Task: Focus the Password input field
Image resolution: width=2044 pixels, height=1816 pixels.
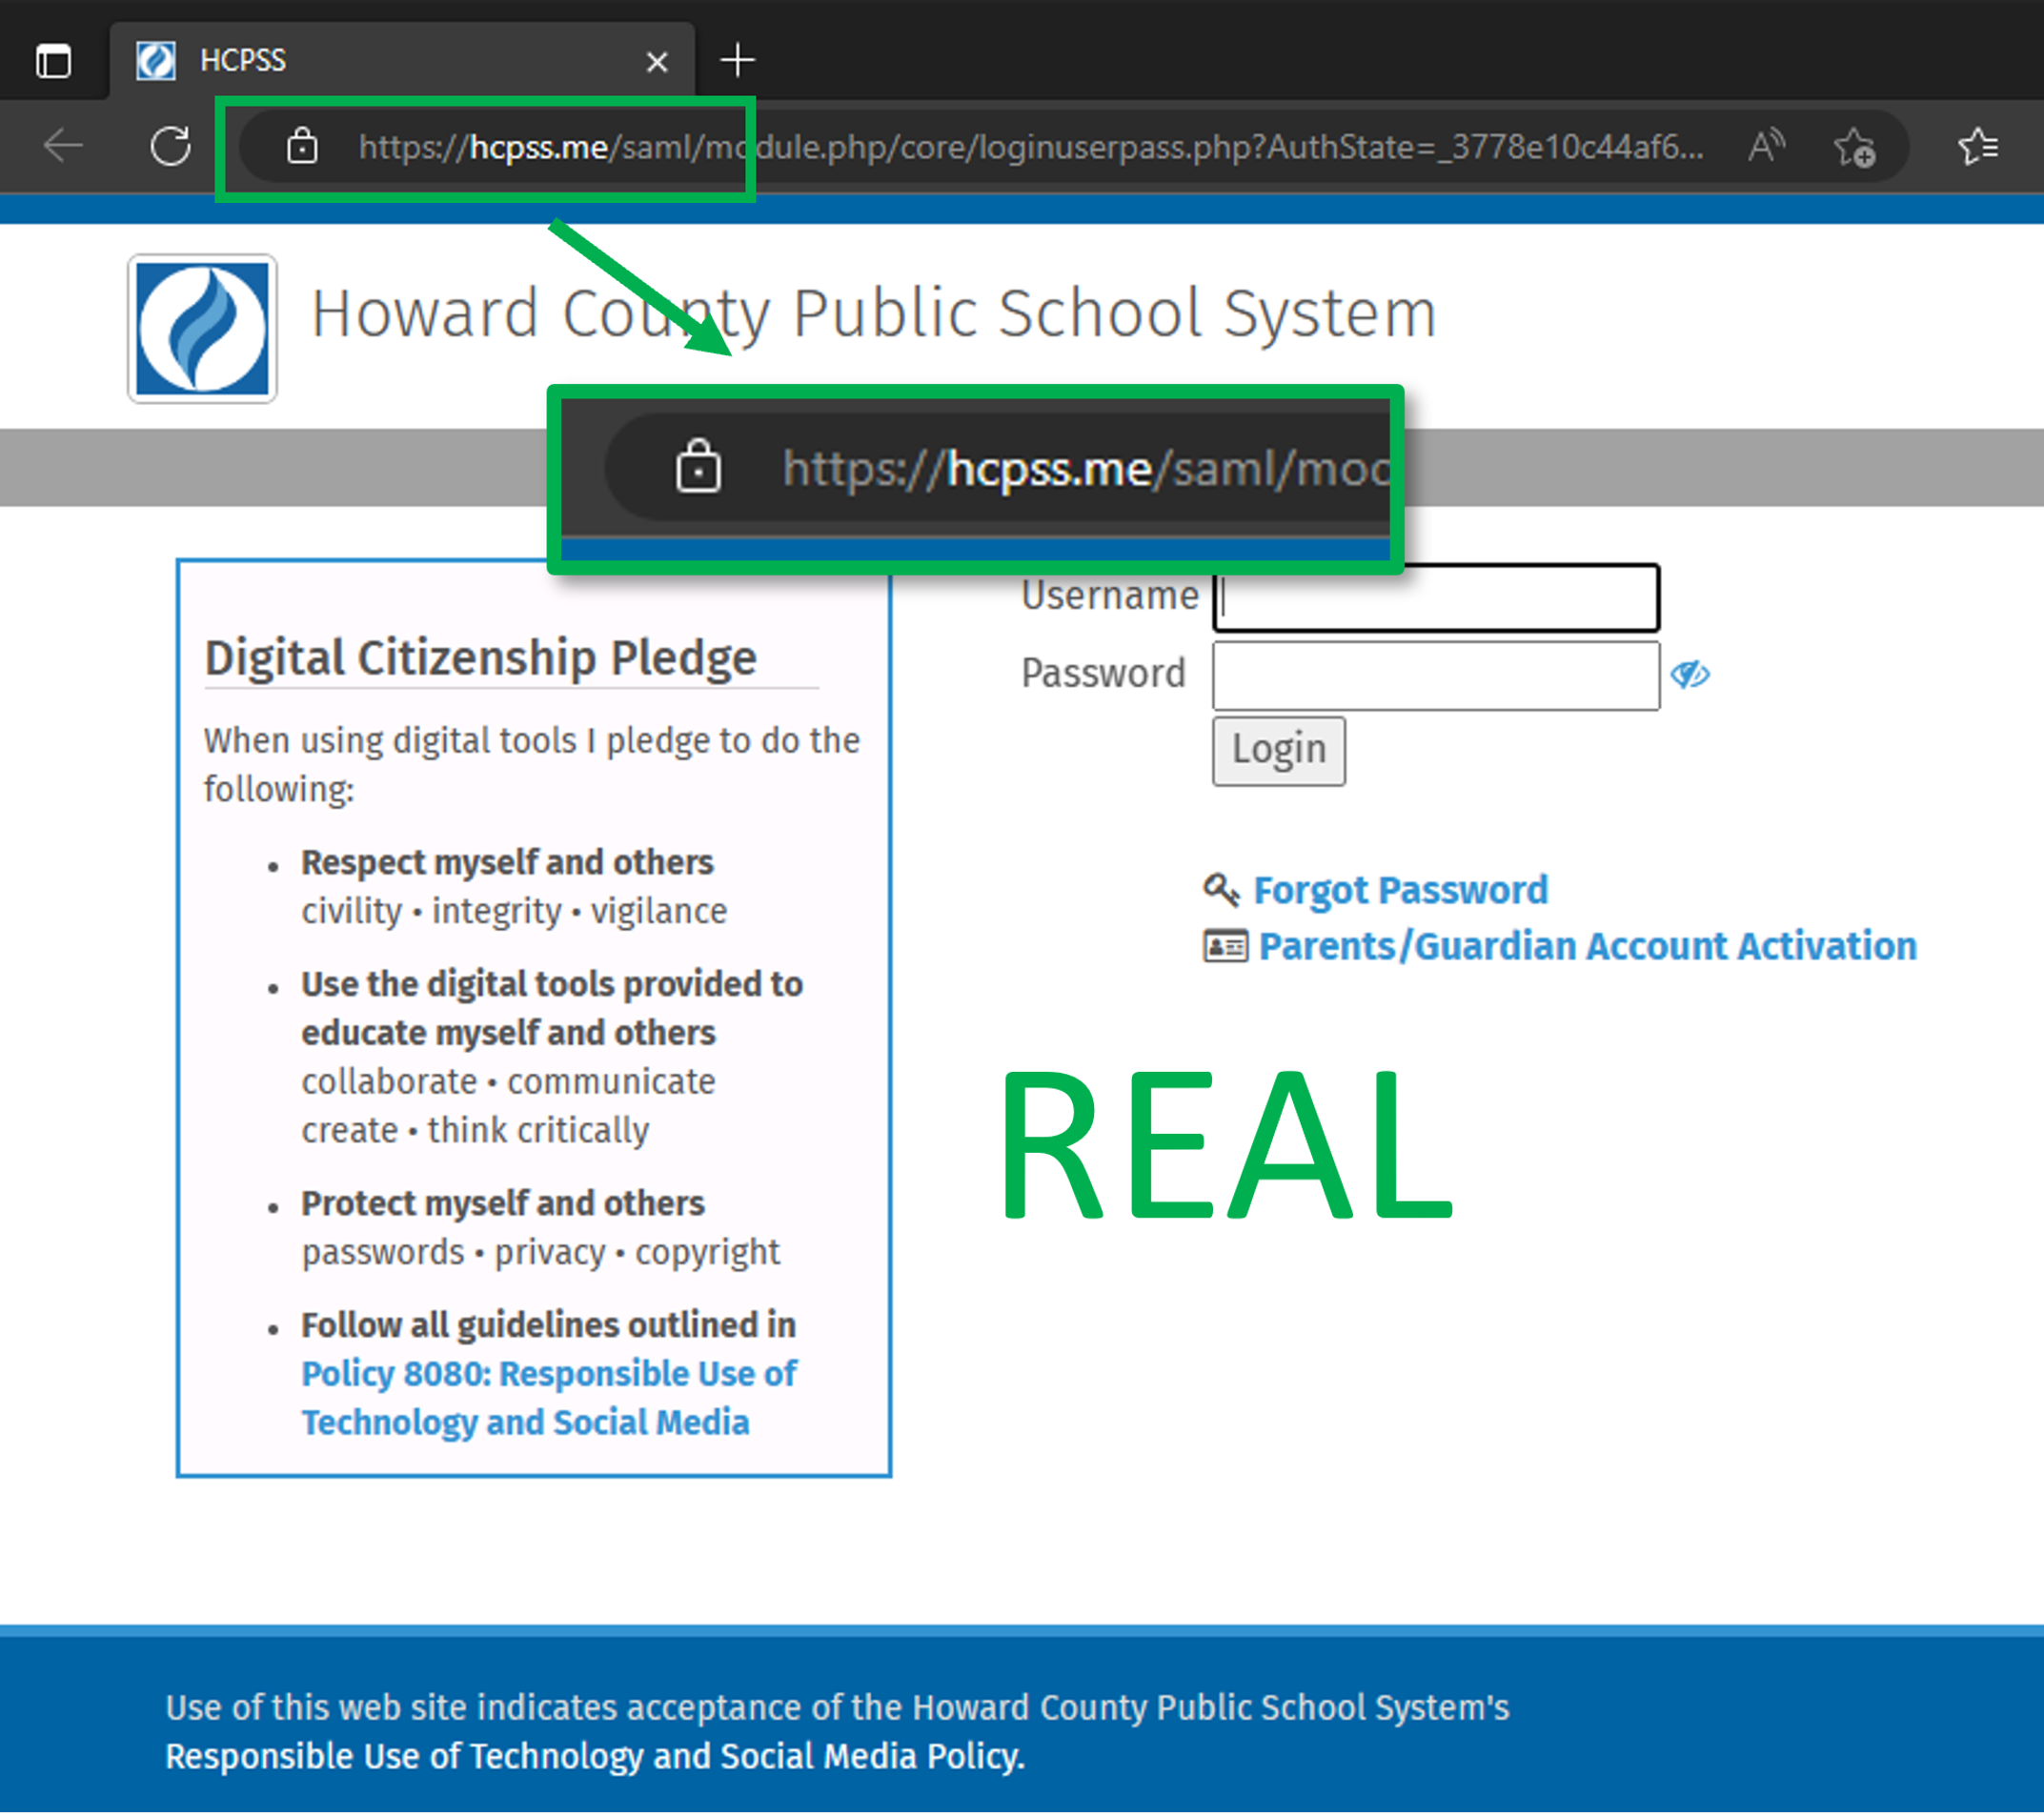Action: [1436, 676]
